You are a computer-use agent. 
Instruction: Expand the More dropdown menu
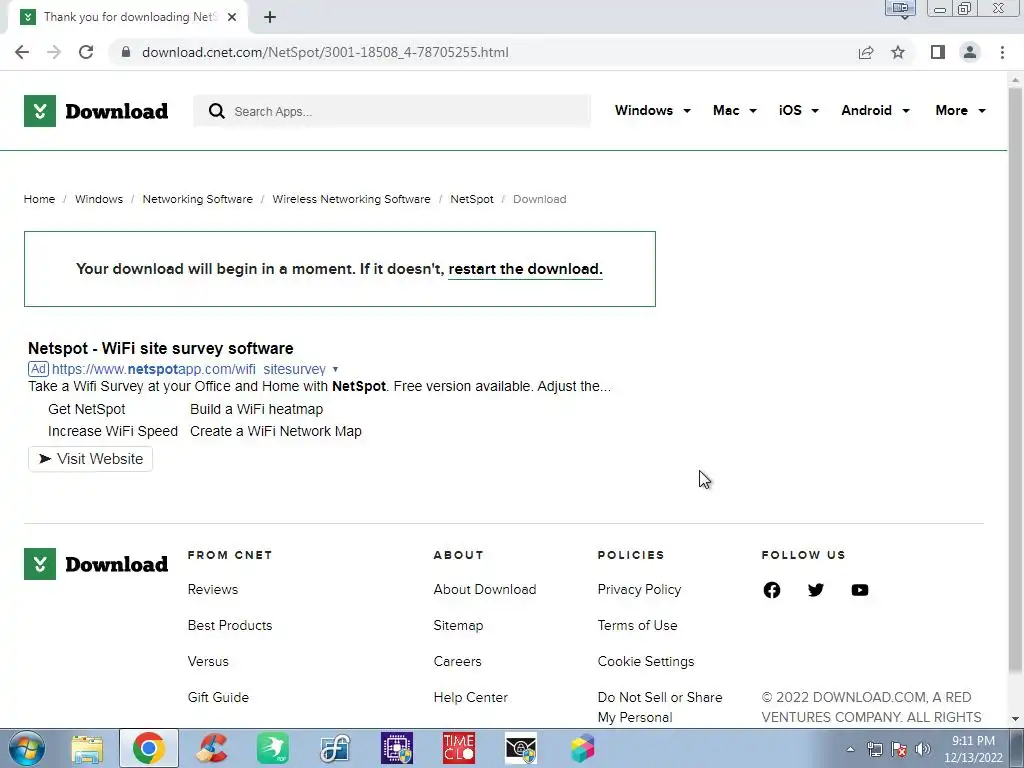coord(960,110)
